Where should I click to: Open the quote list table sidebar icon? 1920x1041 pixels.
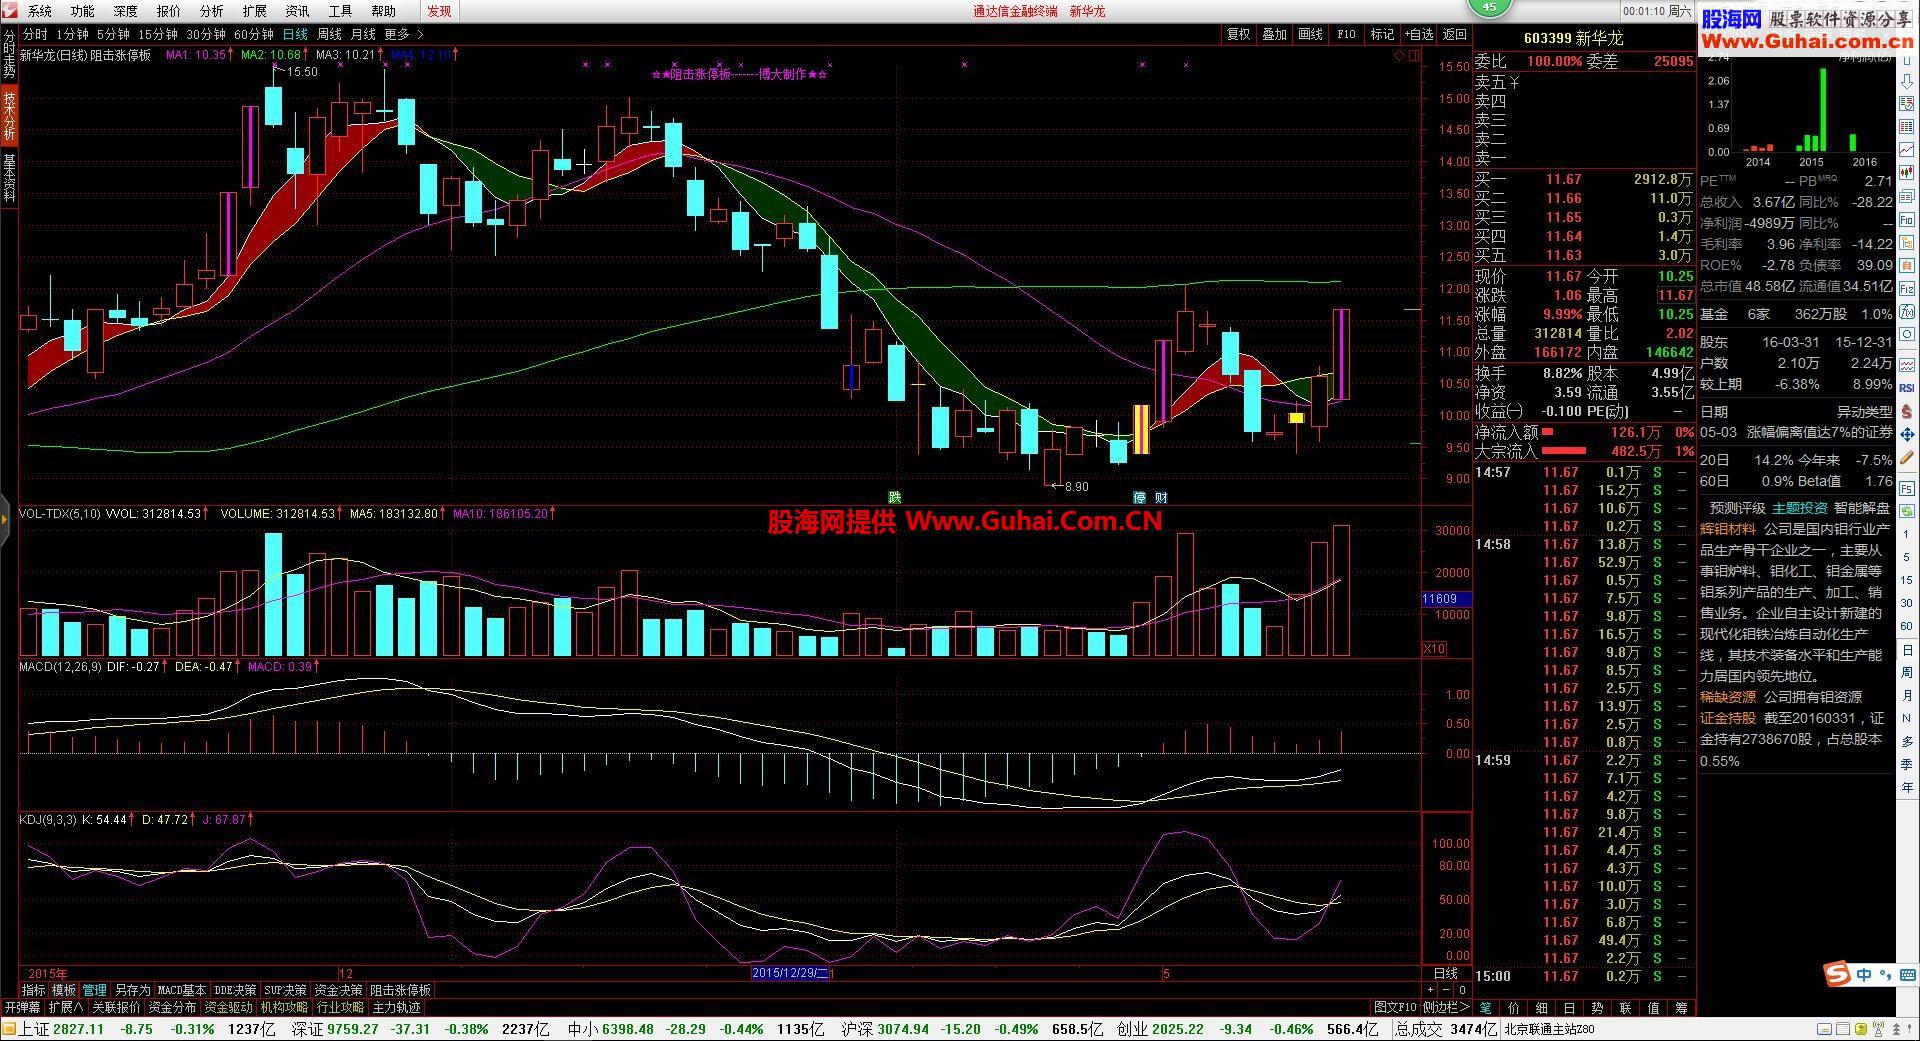(1907, 127)
